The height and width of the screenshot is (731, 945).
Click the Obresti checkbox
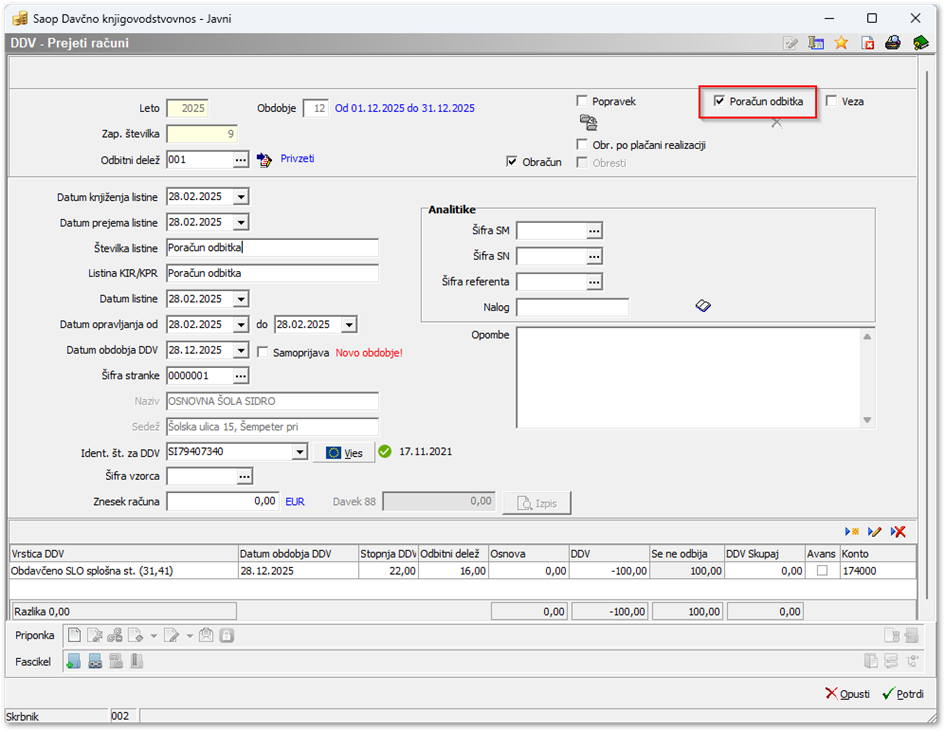(582, 162)
